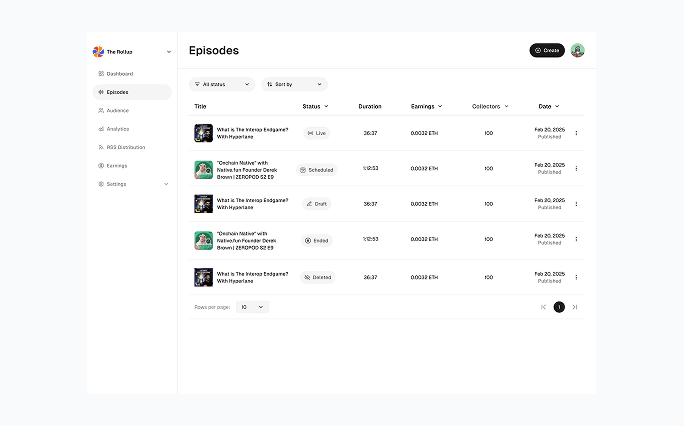
Task: Open The Rollup workspace switcher chevron
Action: 169,52
